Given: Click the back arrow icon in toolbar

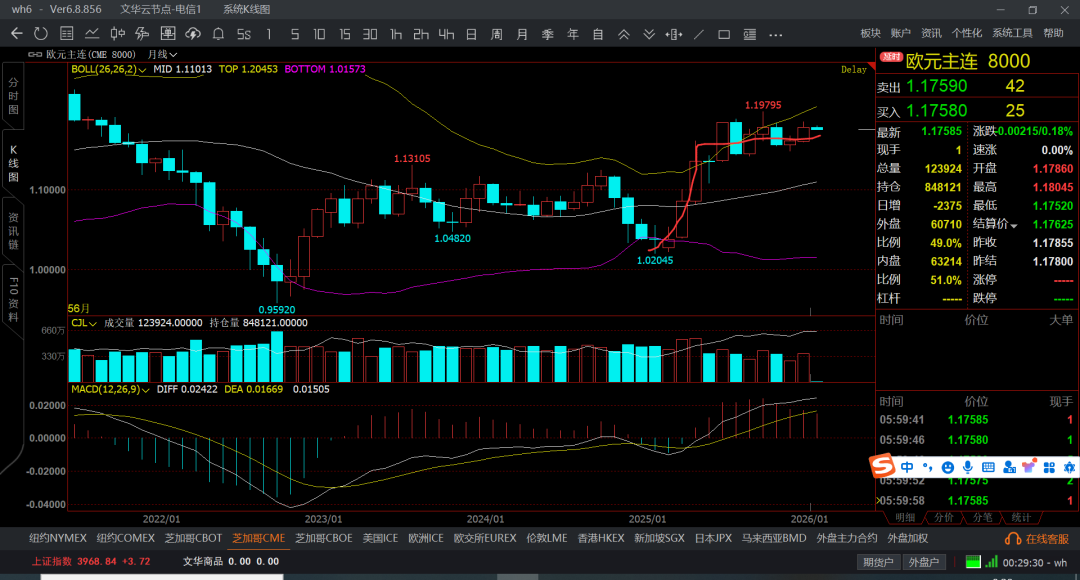Looking at the screenshot, I should pyautogui.click(x=16, y=34).
